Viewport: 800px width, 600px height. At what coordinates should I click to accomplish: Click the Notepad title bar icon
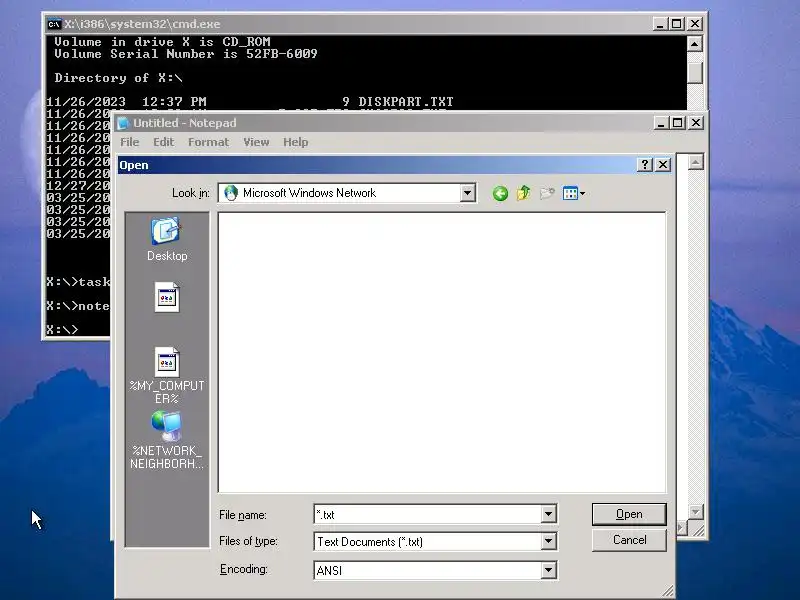(123, 123)
